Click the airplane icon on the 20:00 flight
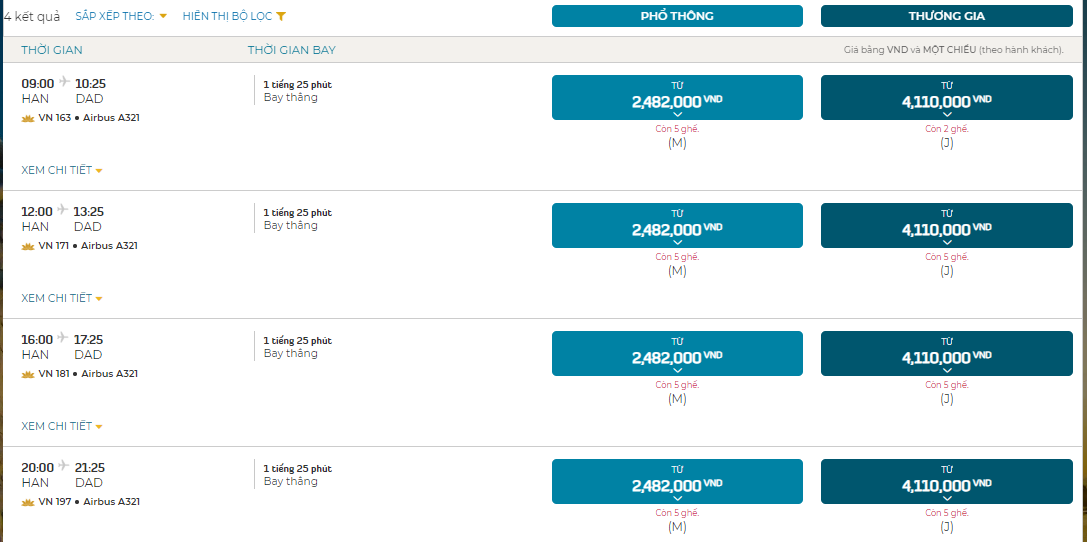Screen dimensions: 1087x542 64,466
